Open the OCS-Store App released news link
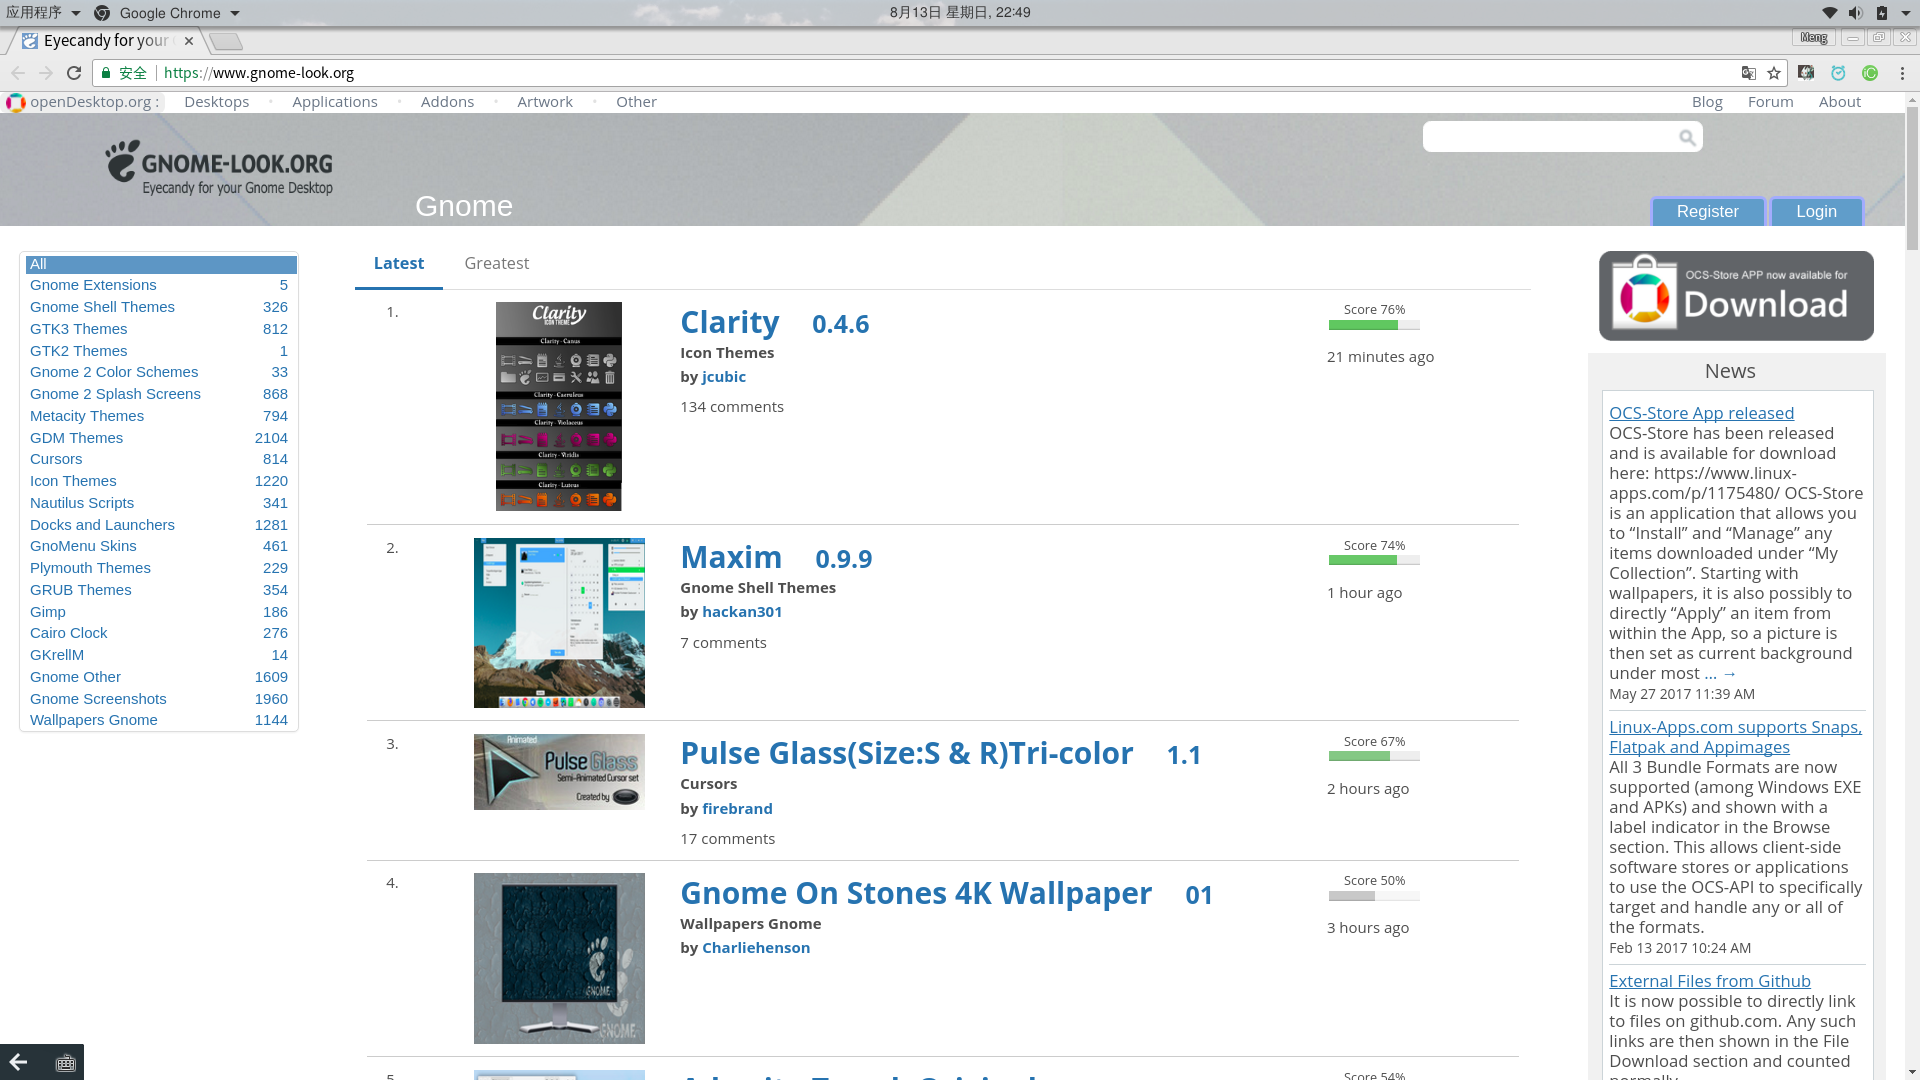The image size is (1920, 1080). (x=1701, y=413)
